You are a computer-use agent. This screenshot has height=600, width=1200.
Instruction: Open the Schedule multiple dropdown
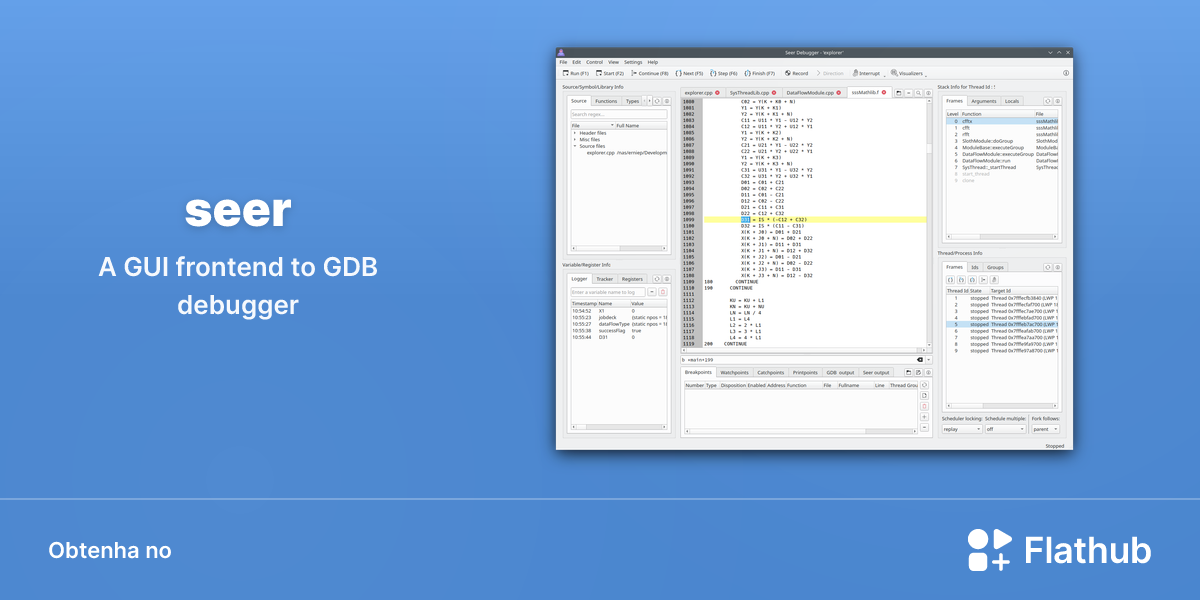(1006, 429)
